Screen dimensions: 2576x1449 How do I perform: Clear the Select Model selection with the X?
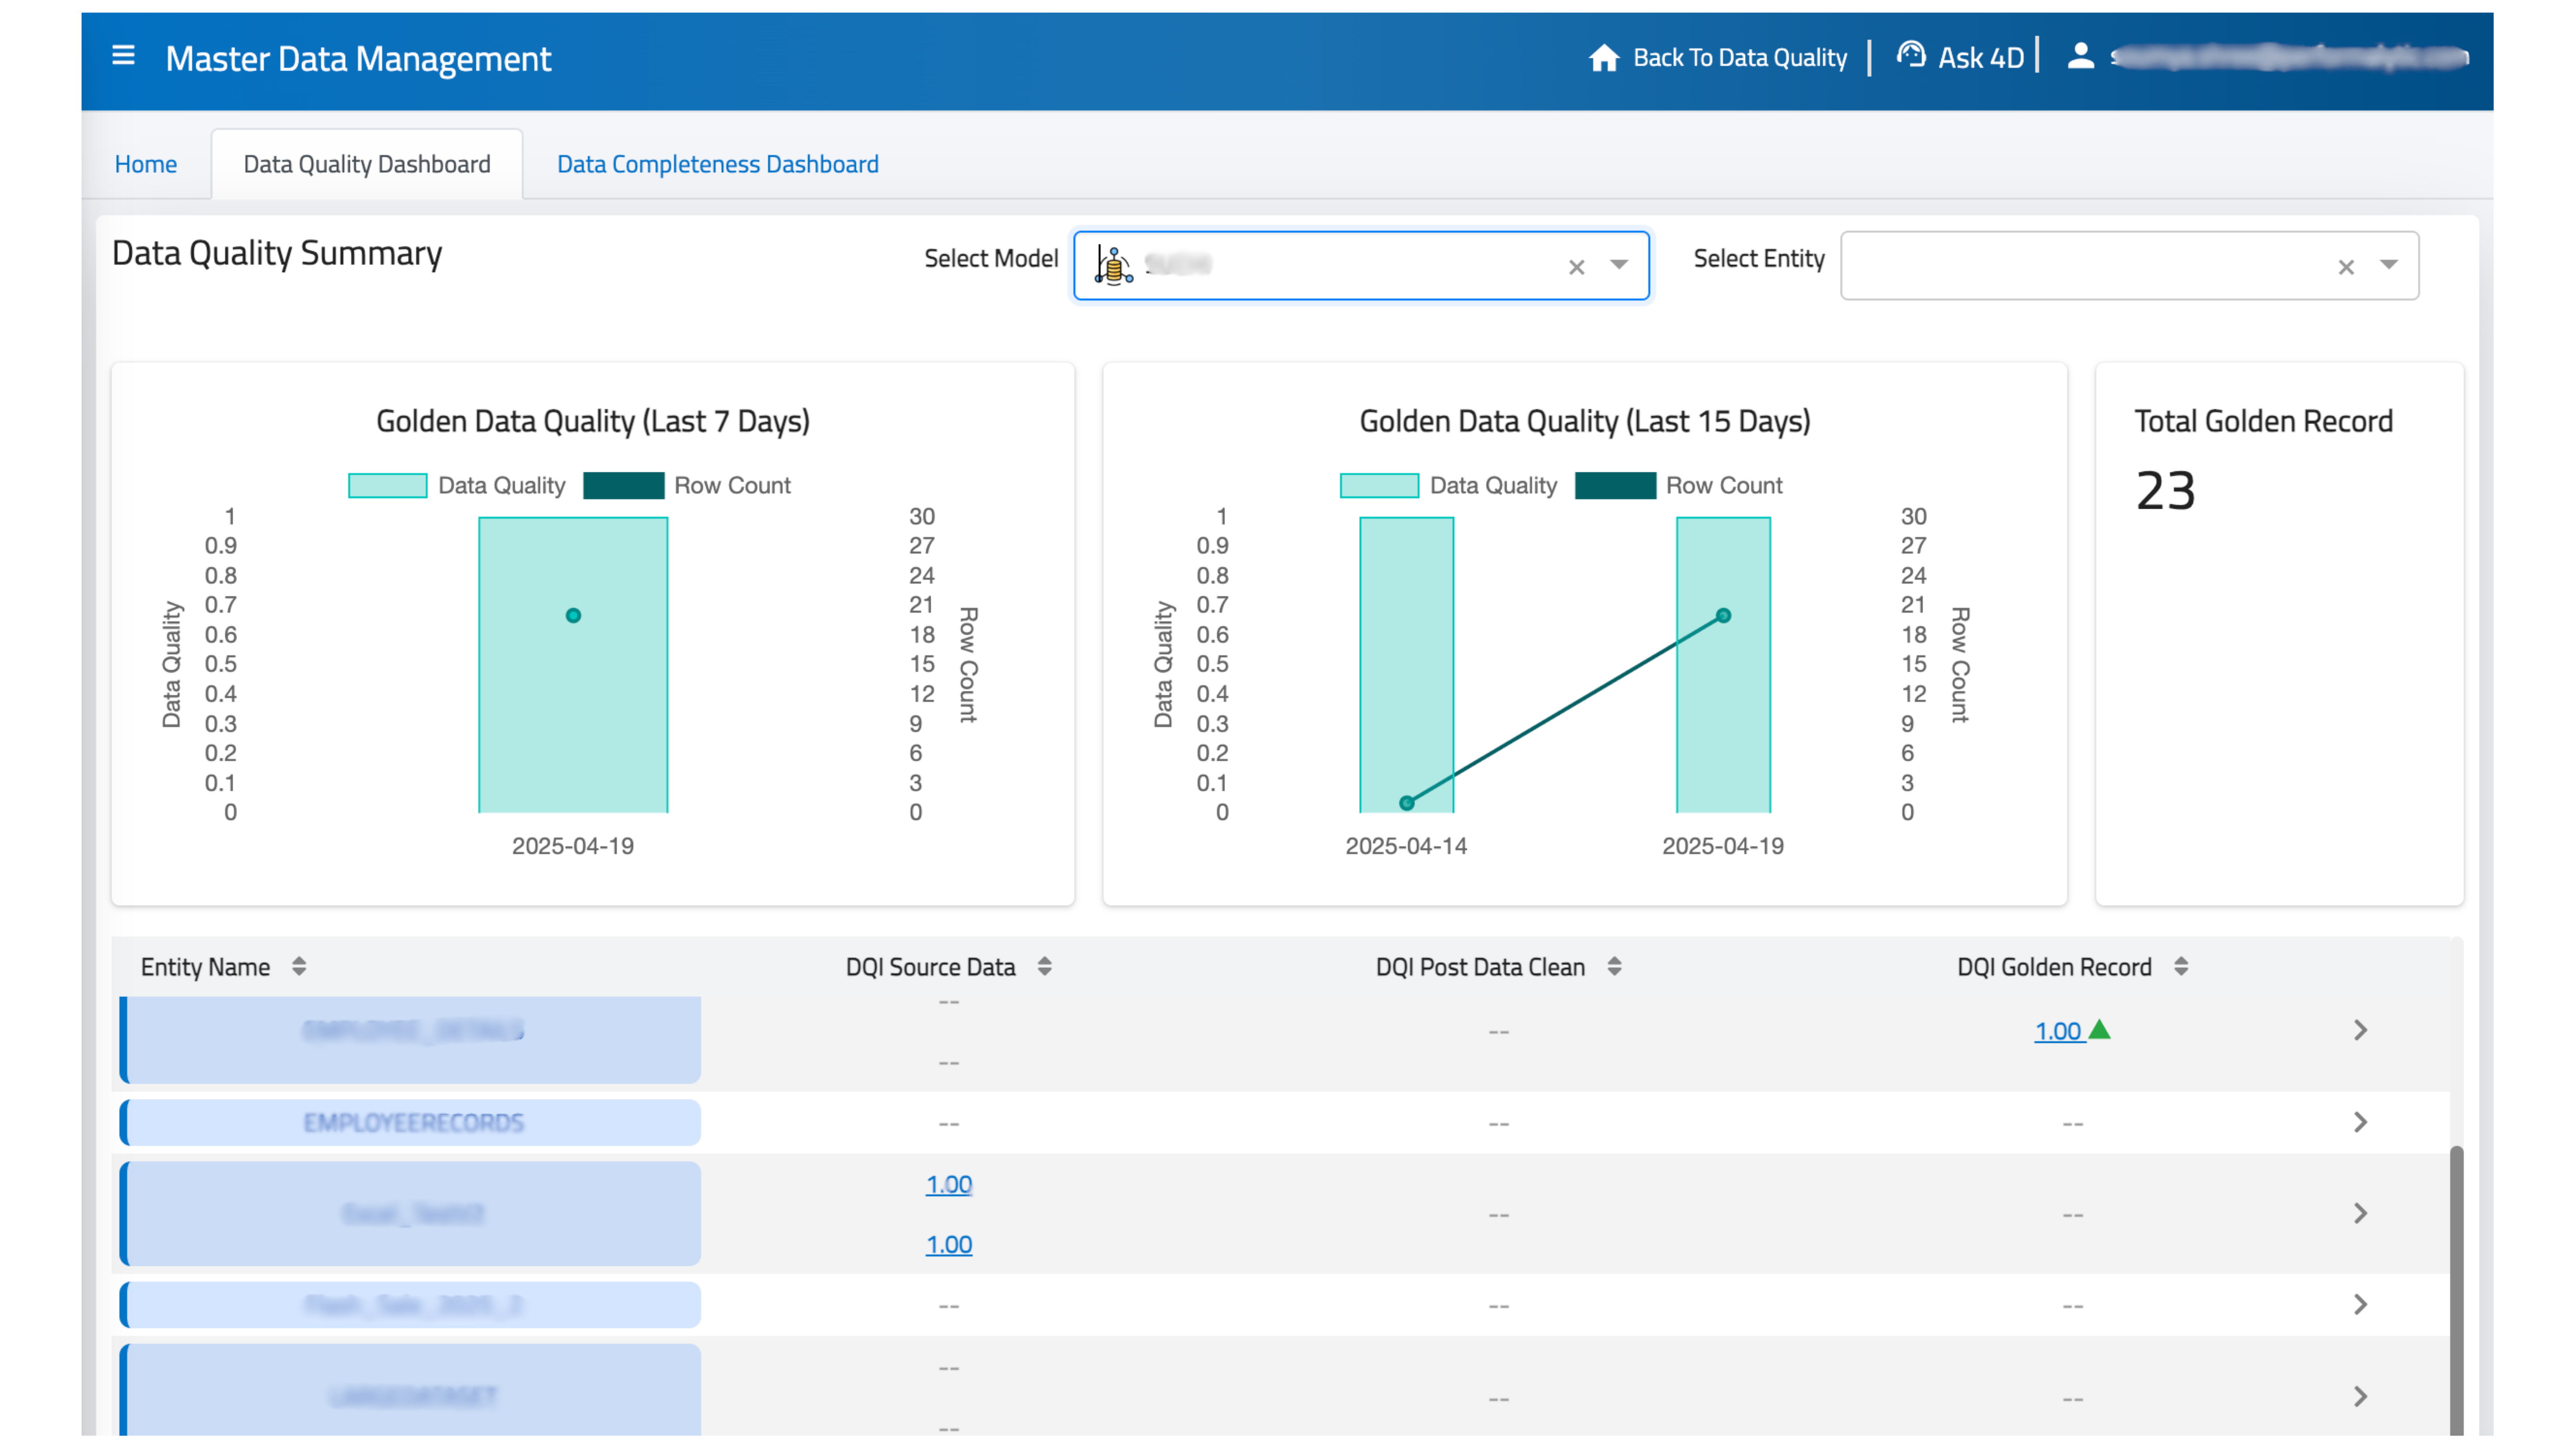(x=1577, y=267)
